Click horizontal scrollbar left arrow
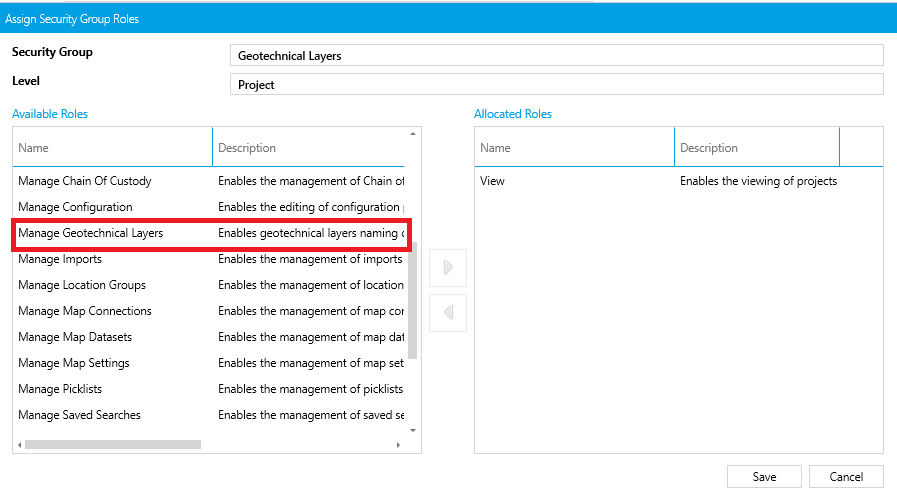 pos(19,444)
